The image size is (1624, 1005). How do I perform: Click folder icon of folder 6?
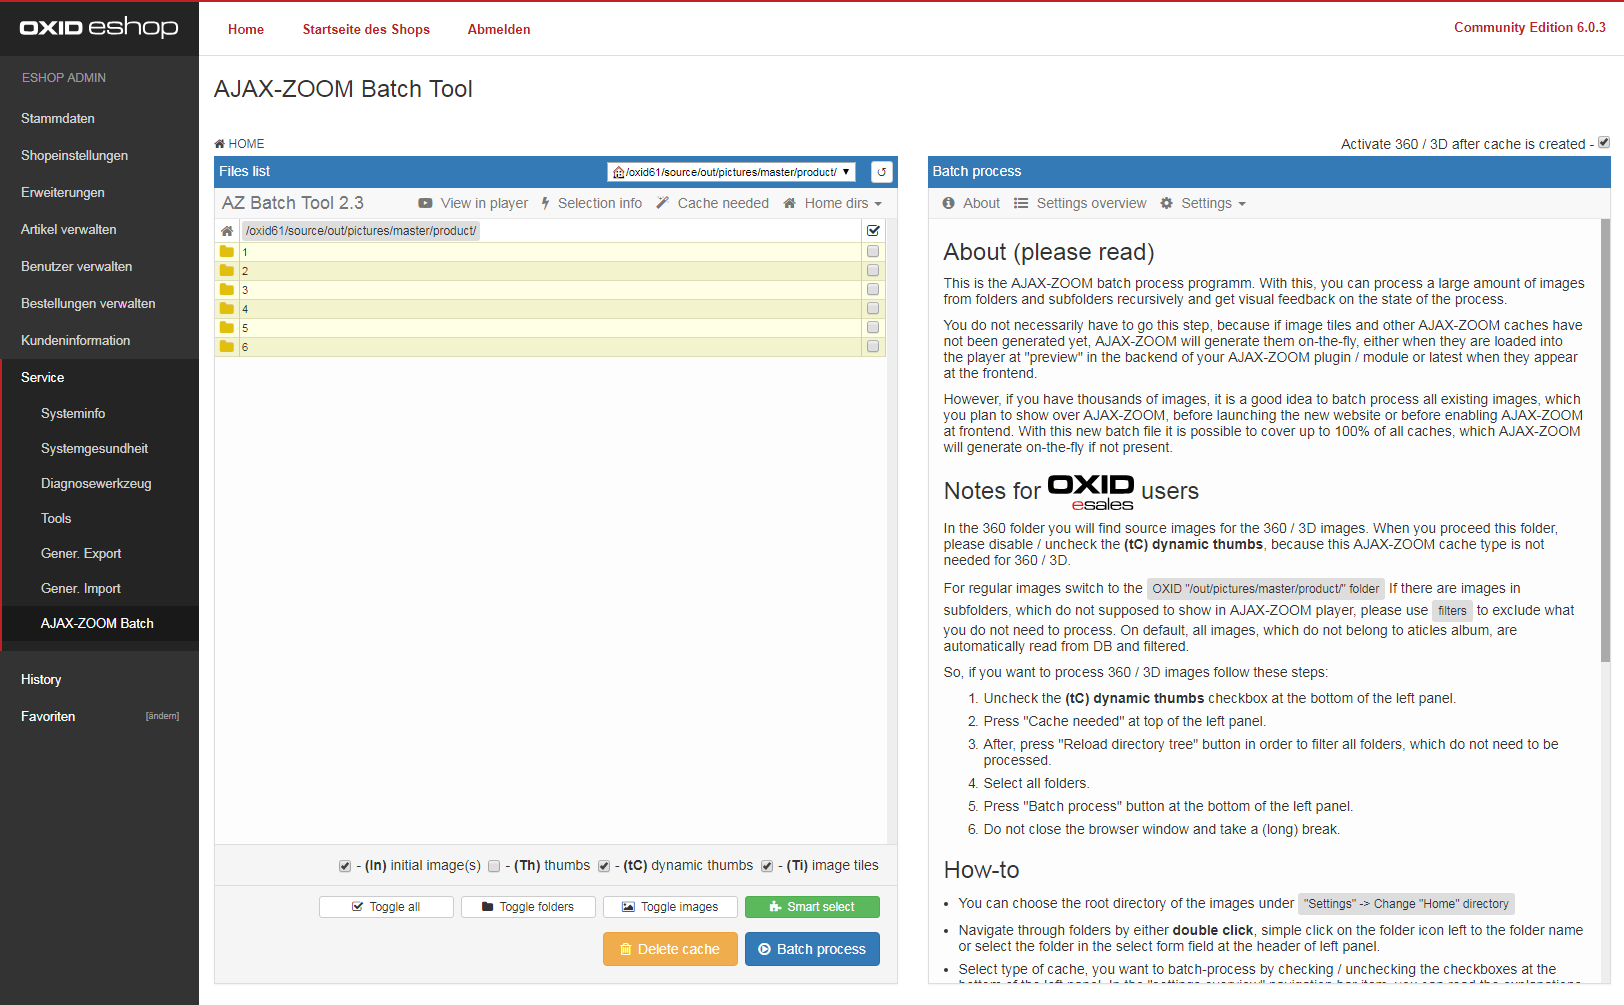[227, 347]
